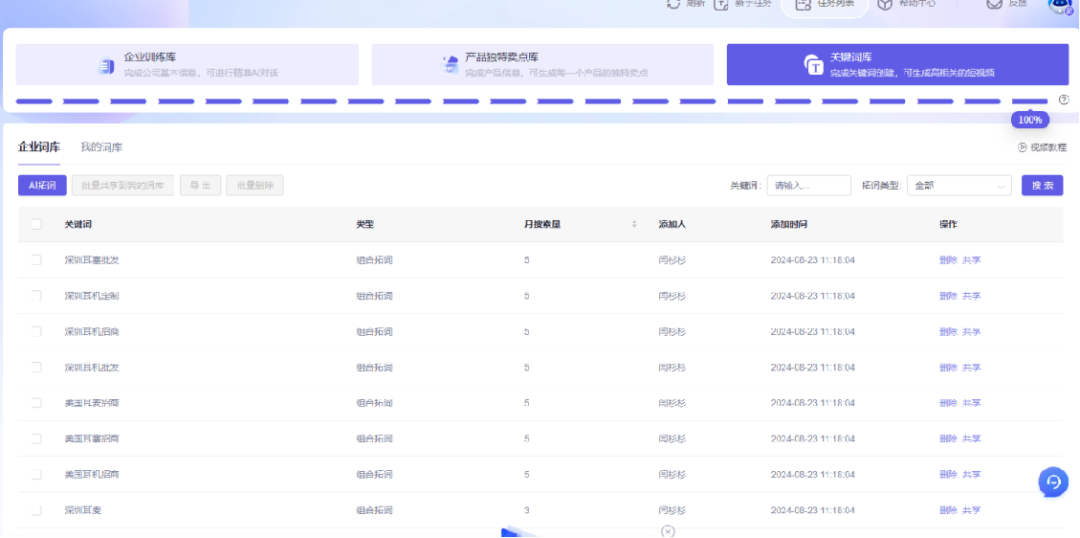Click the 添加时间 column header
The image size is (1080, 538).
[789, 225]
